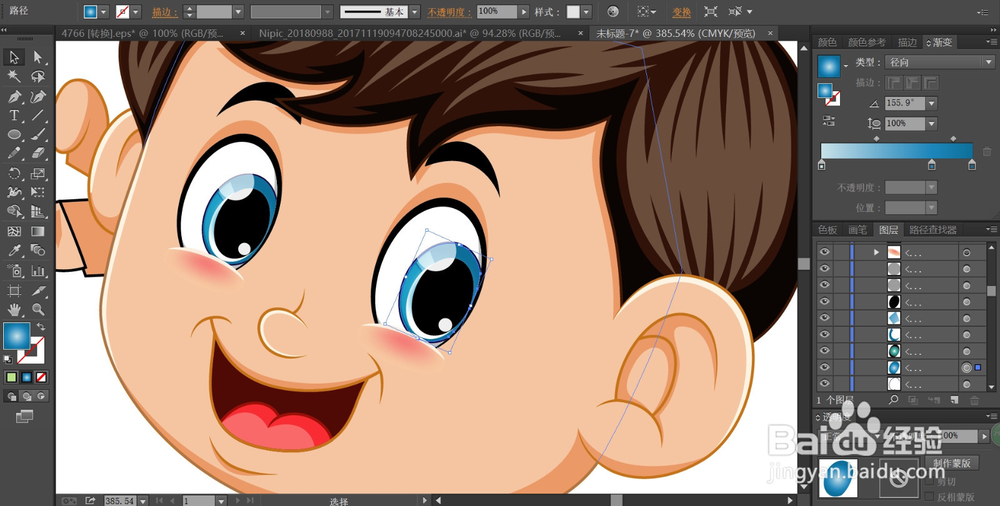The width and height of the screenshot is (1000, 506).
Task: Expand the pink blush layer group
Action: [x=876, y=252]
